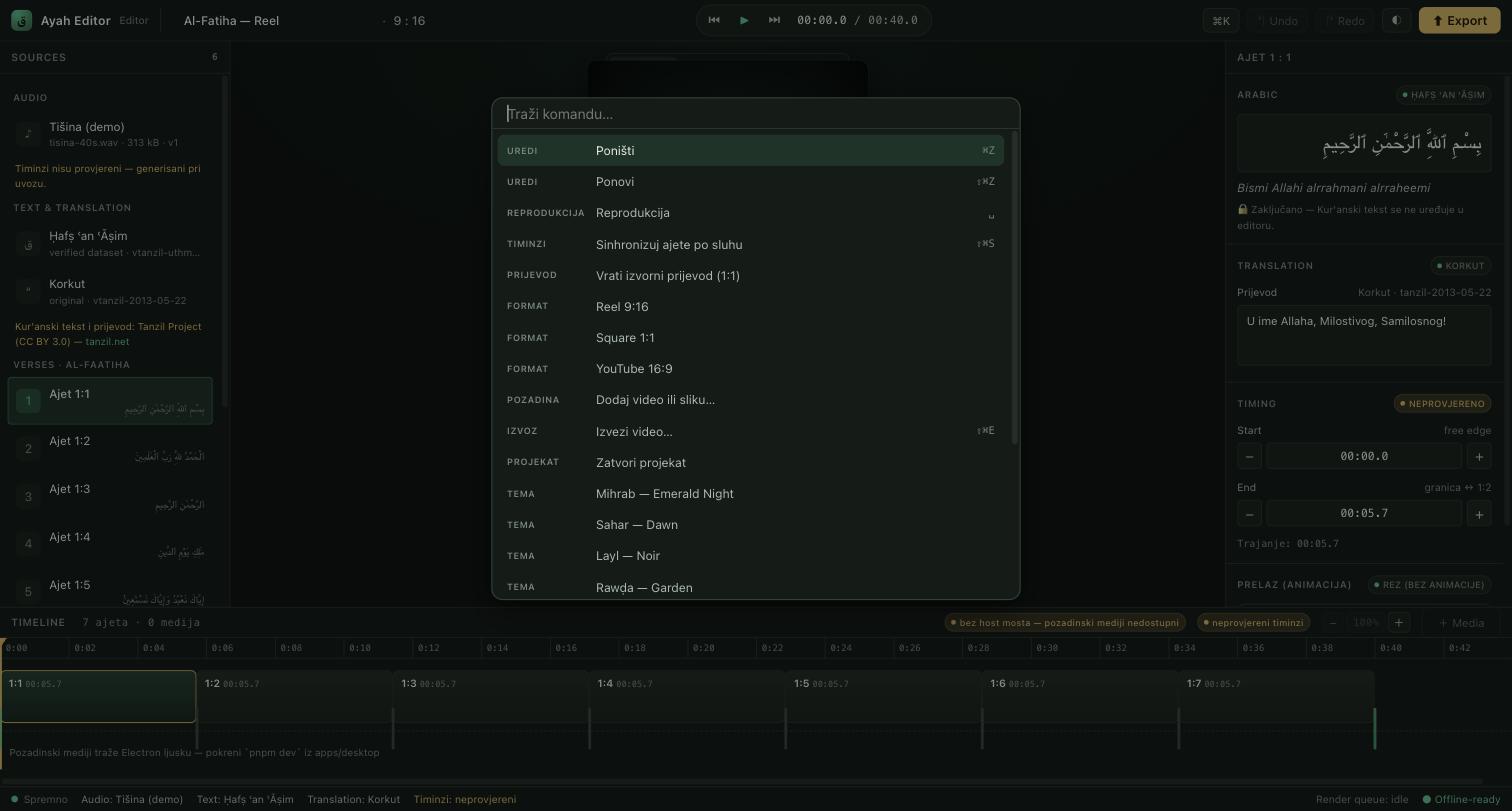Choose Dodaj video ili sliku command

point(750,400)
